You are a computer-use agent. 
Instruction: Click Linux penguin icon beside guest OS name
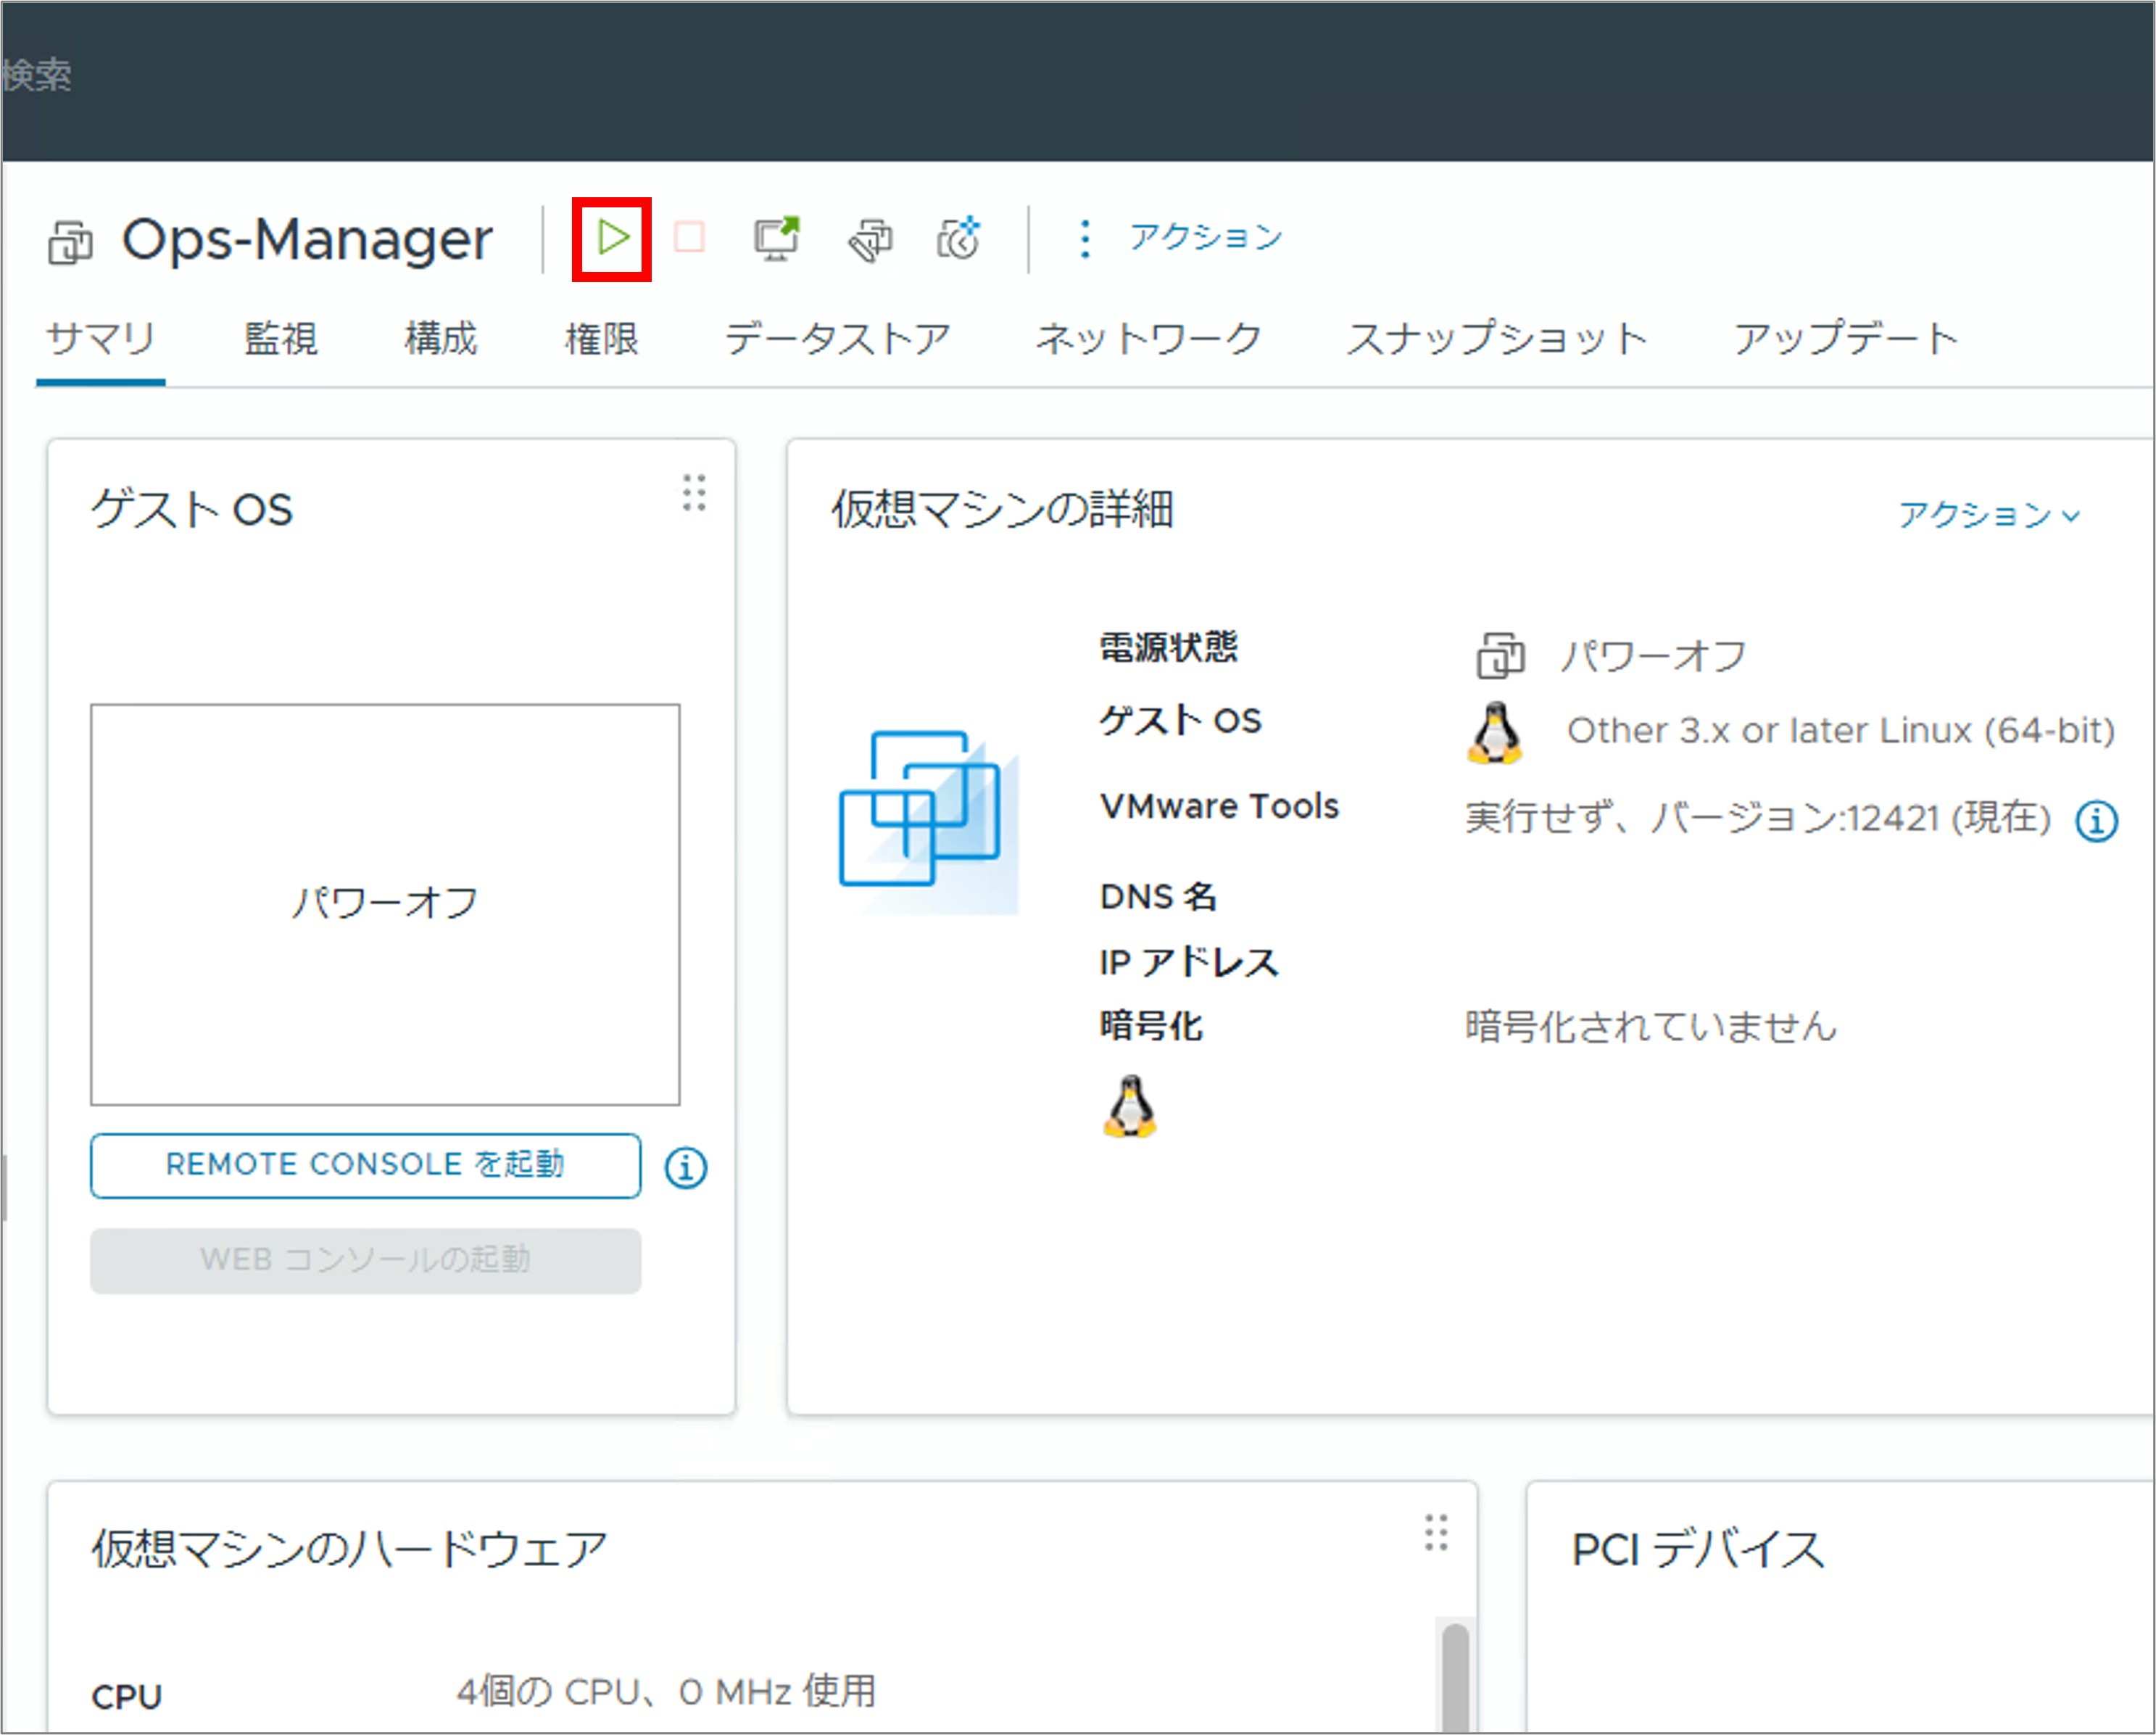1495,732
